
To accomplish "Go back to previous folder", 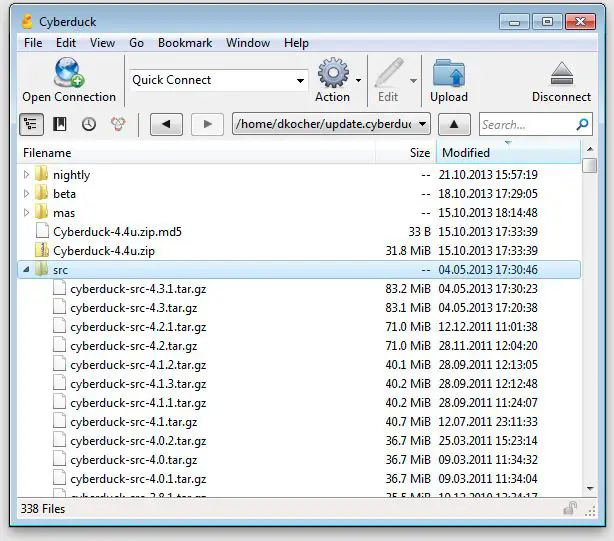I will click(x=166, y=124).
